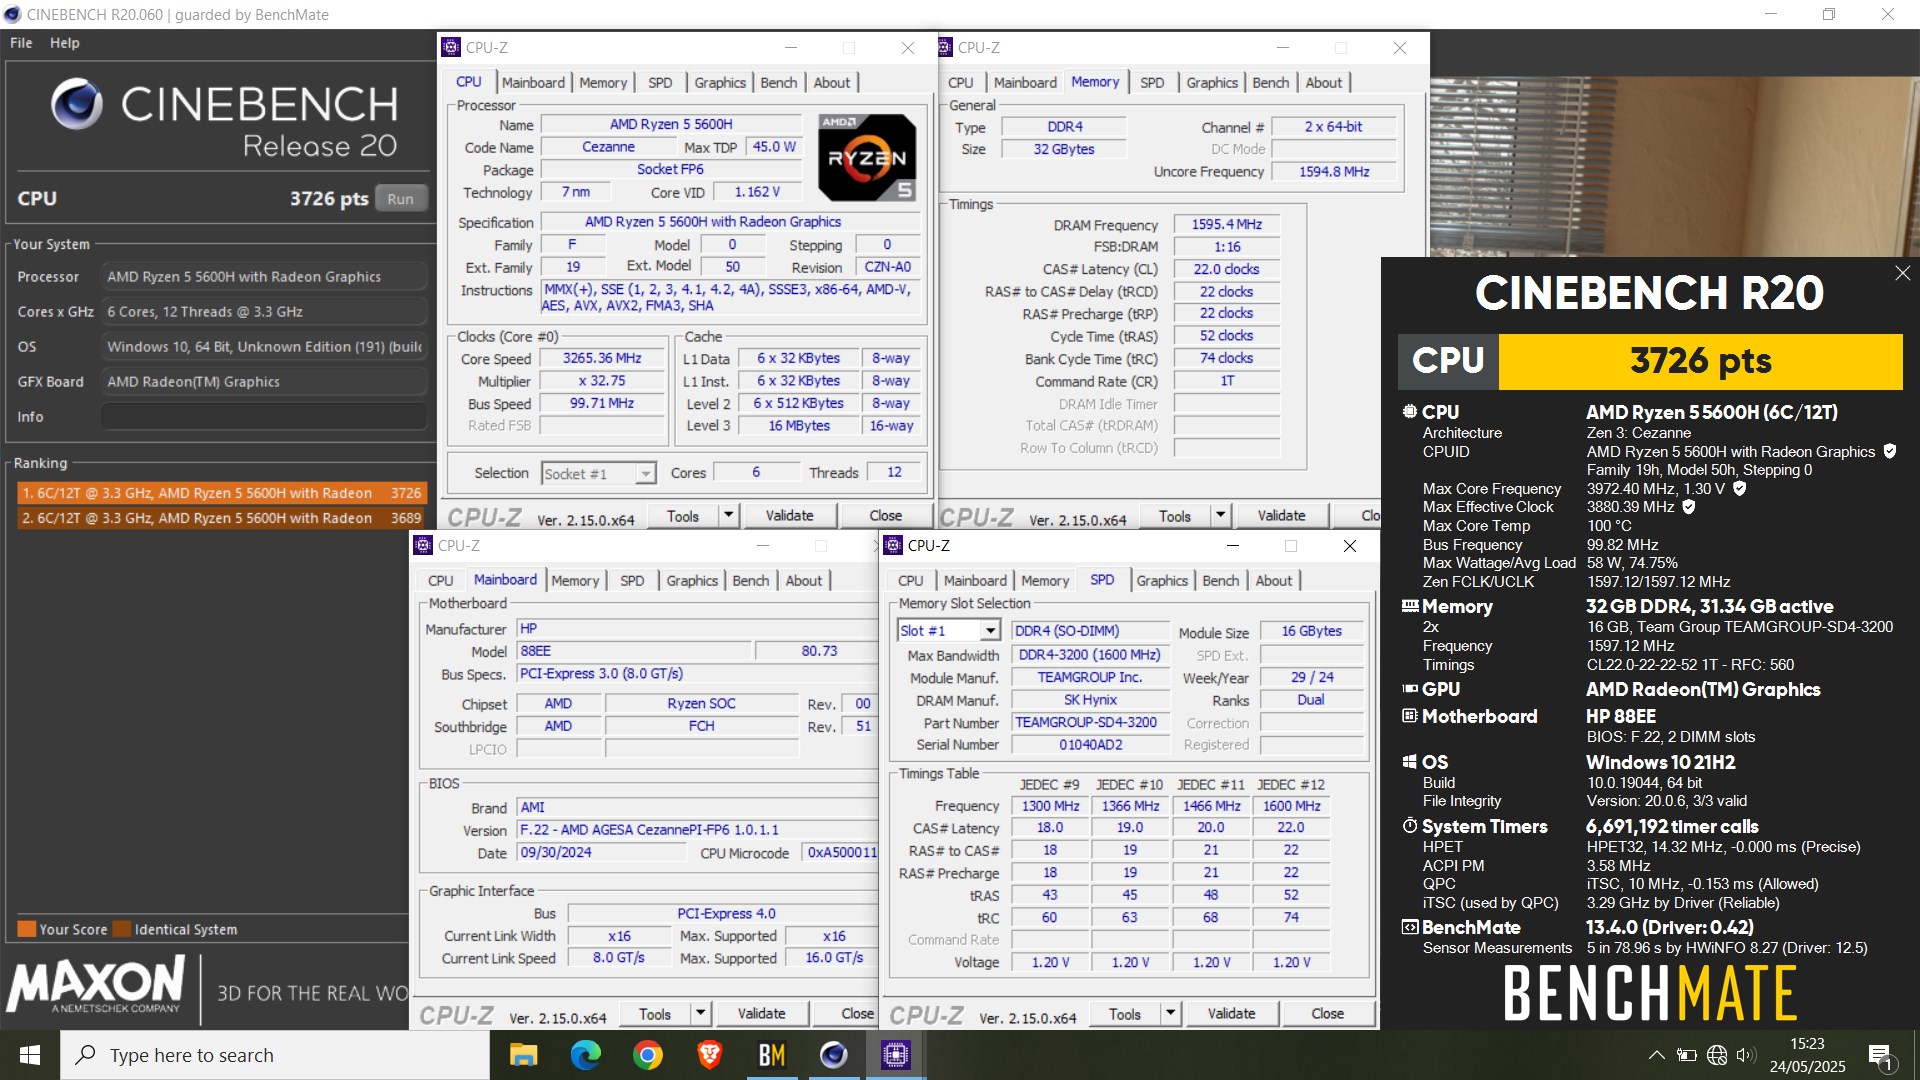
Task: Select Memory tab in Mainboard CPU-Z window
Action: point(575,581)
